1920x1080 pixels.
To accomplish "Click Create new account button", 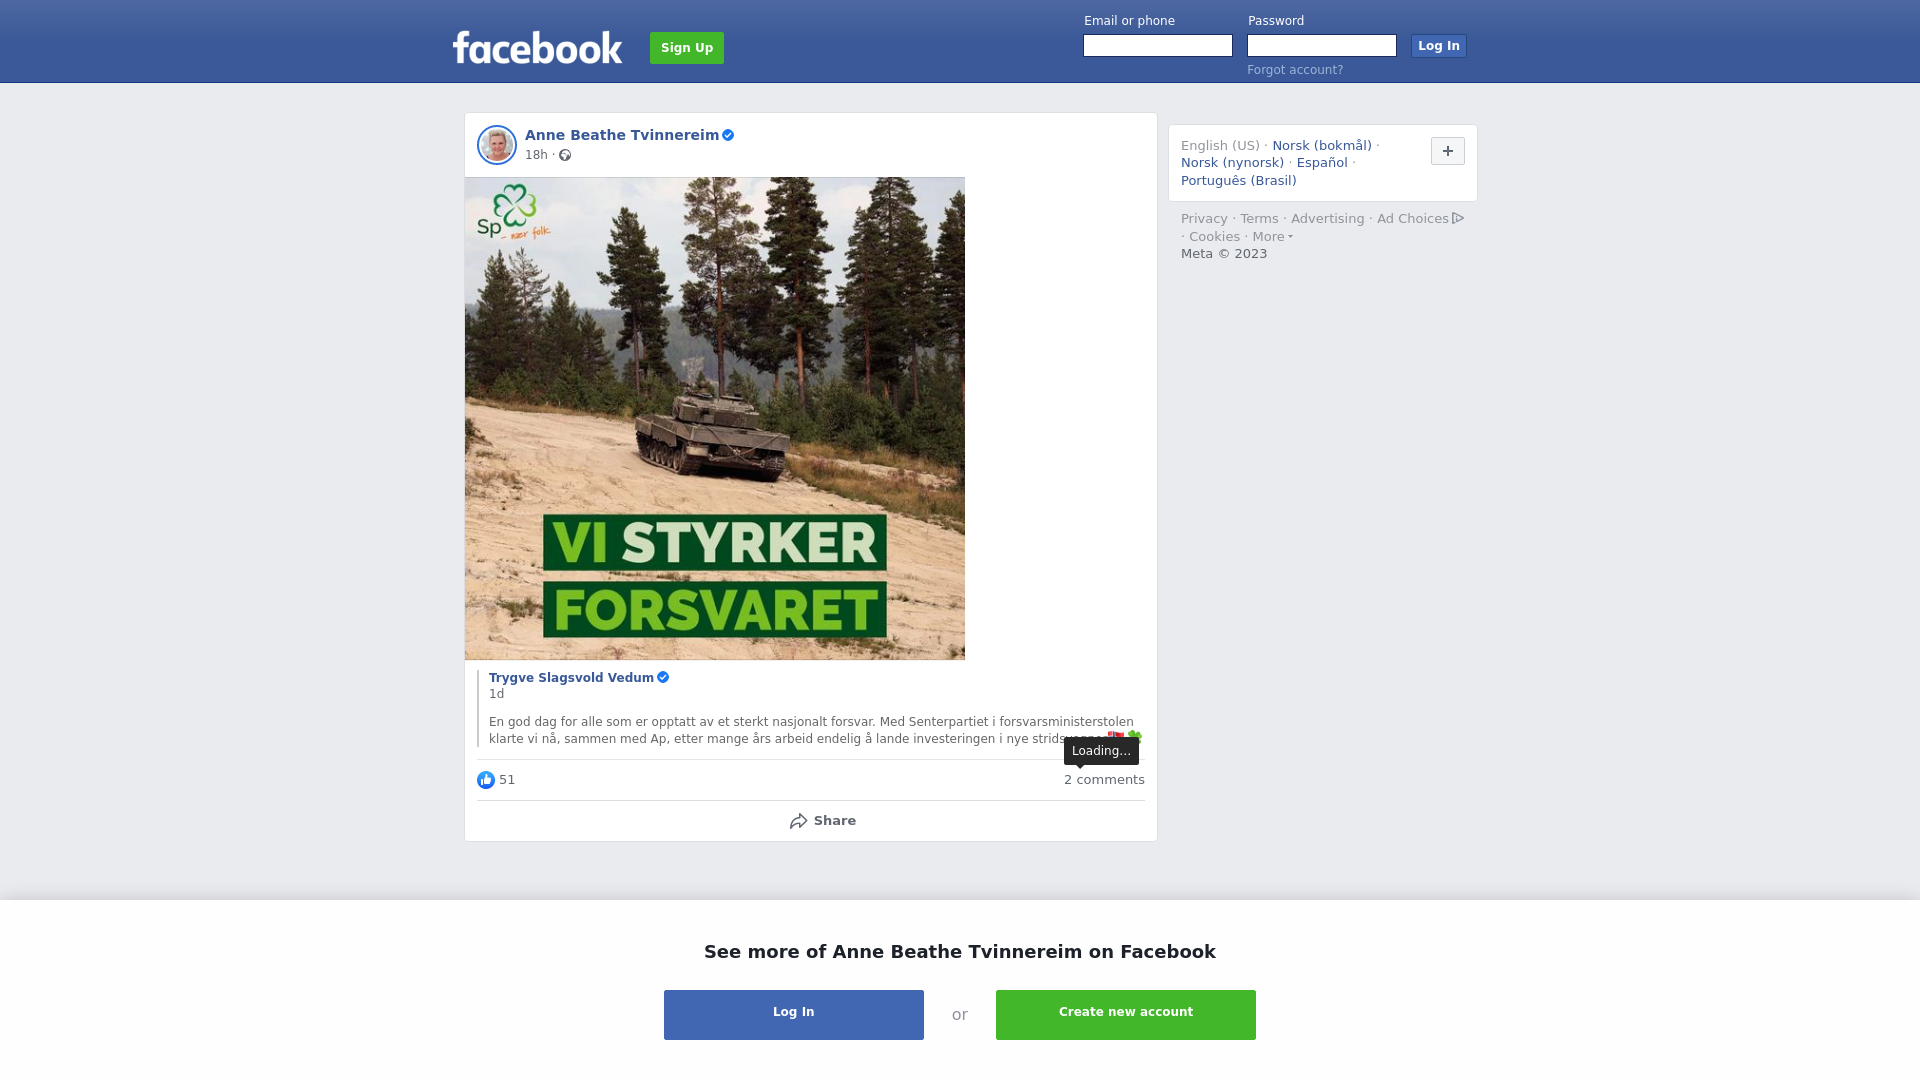I will coord(1126,1015).
